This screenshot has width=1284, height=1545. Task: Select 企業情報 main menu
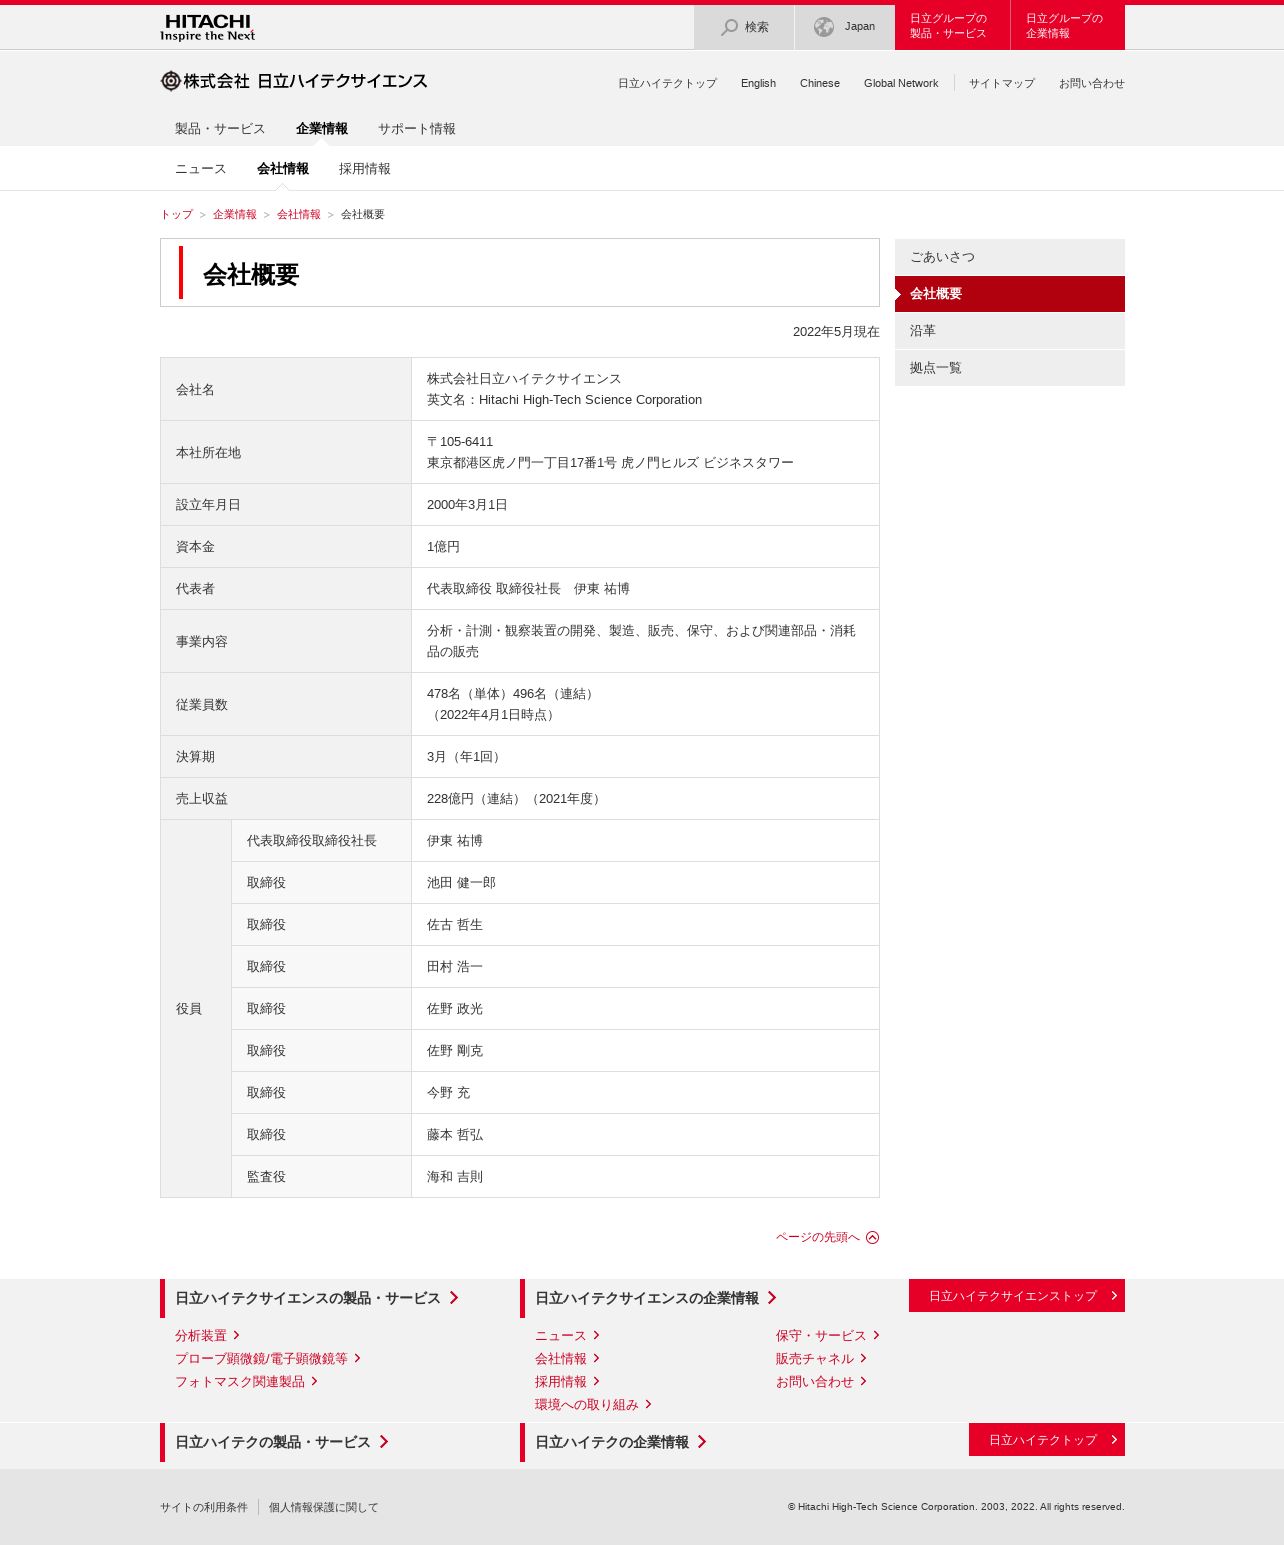point(322,129)
